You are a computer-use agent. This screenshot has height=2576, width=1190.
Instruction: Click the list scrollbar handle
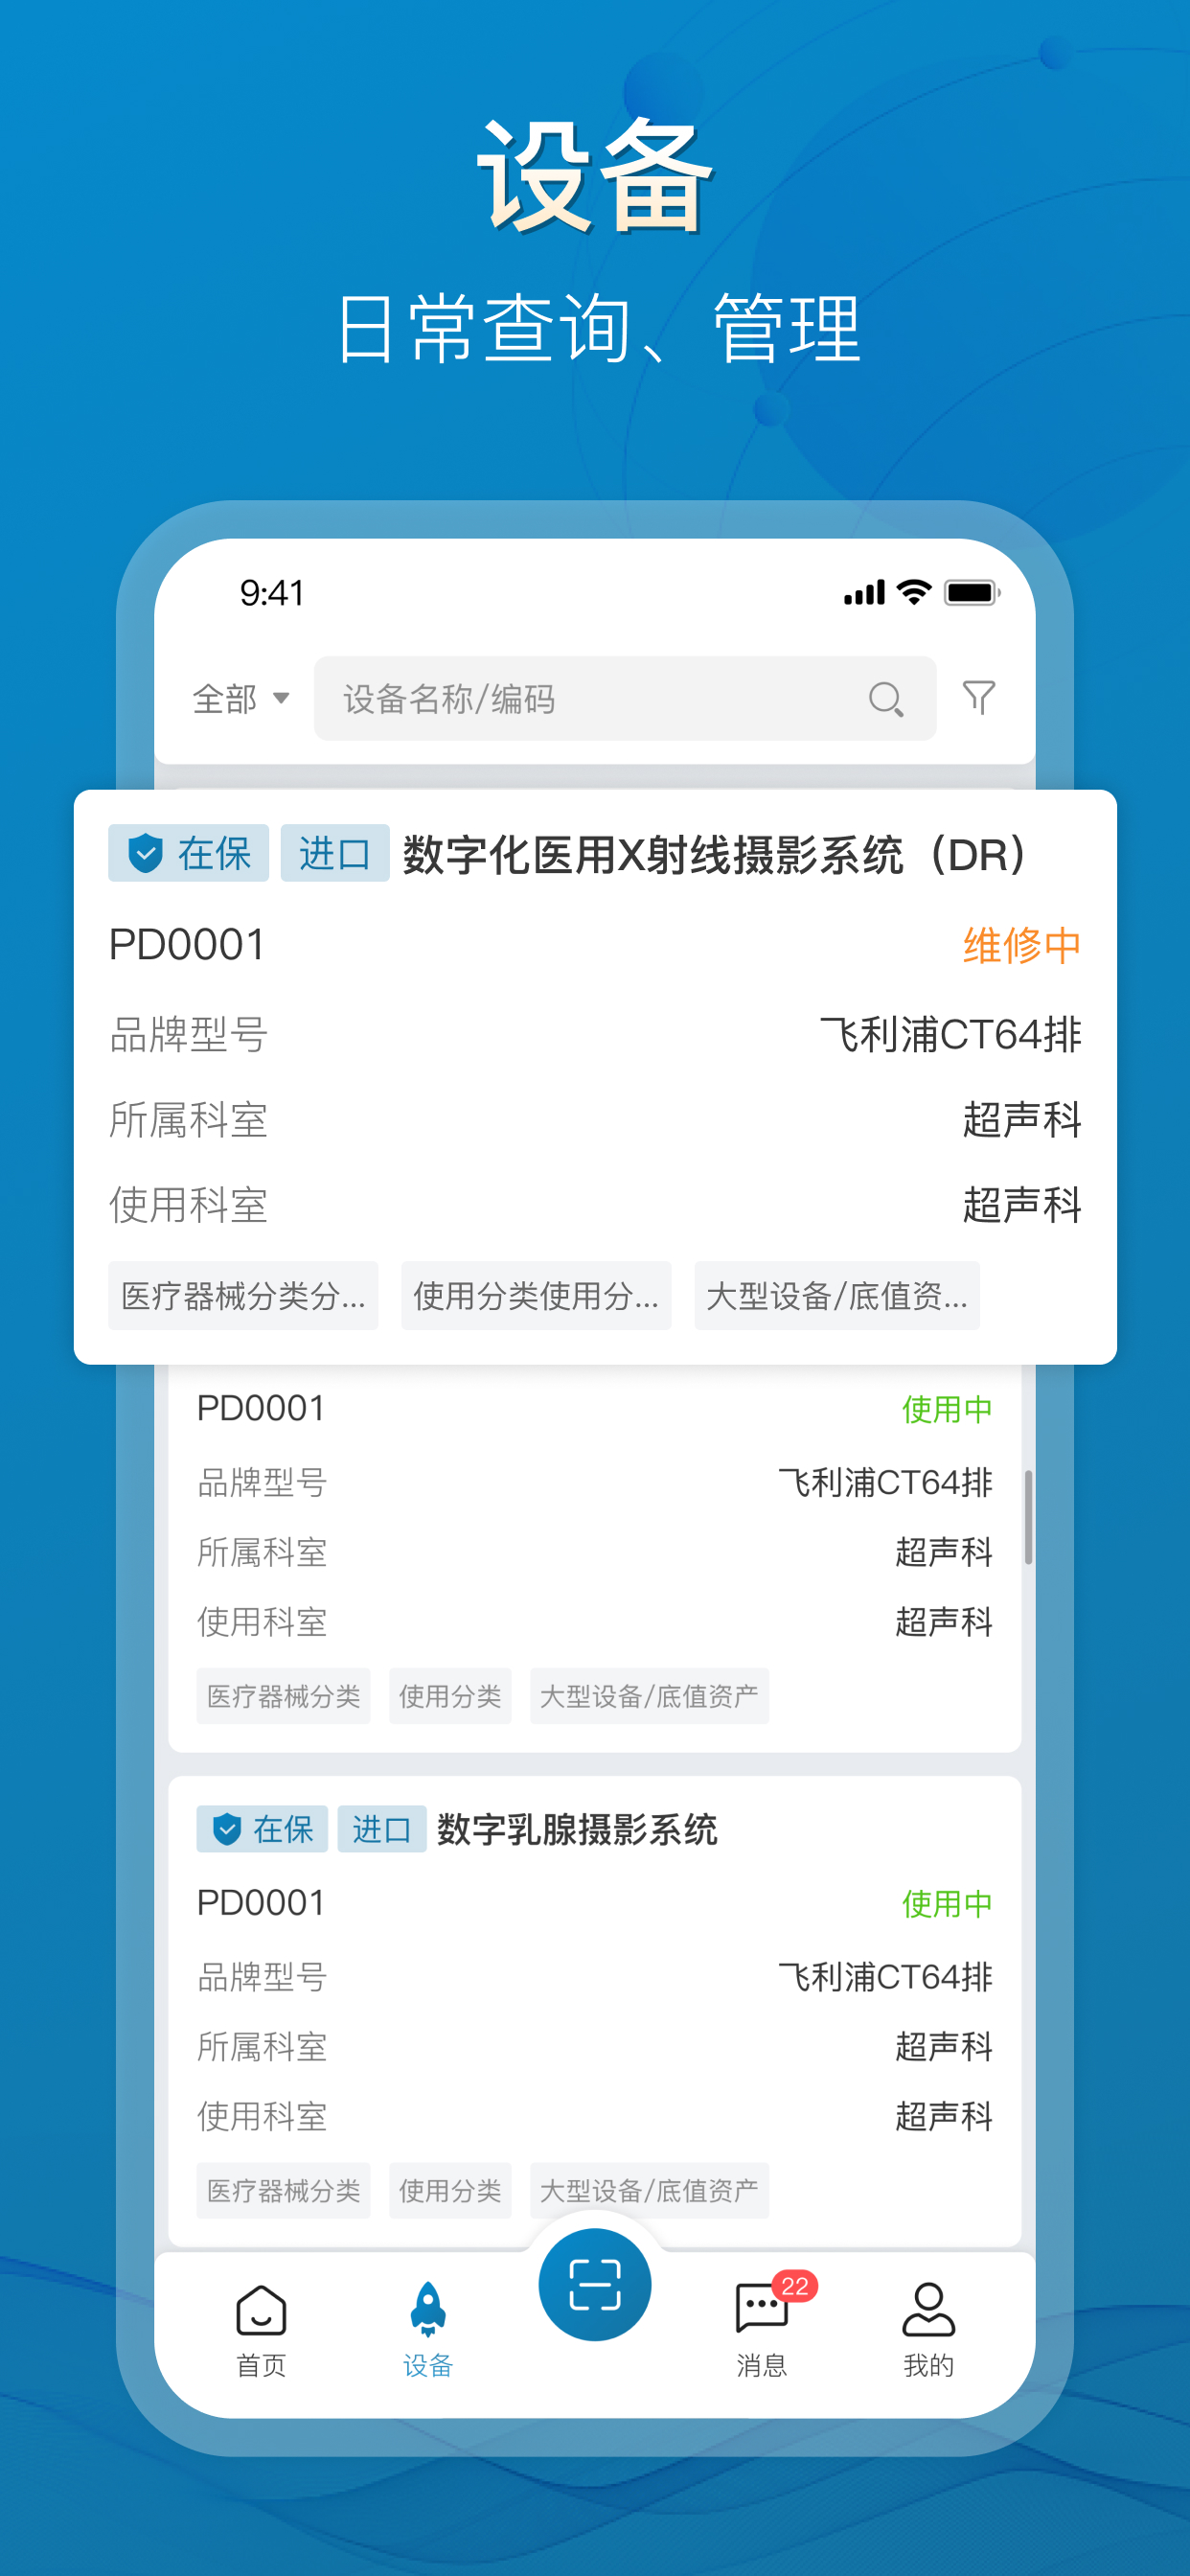(x=1028, y=1516)
